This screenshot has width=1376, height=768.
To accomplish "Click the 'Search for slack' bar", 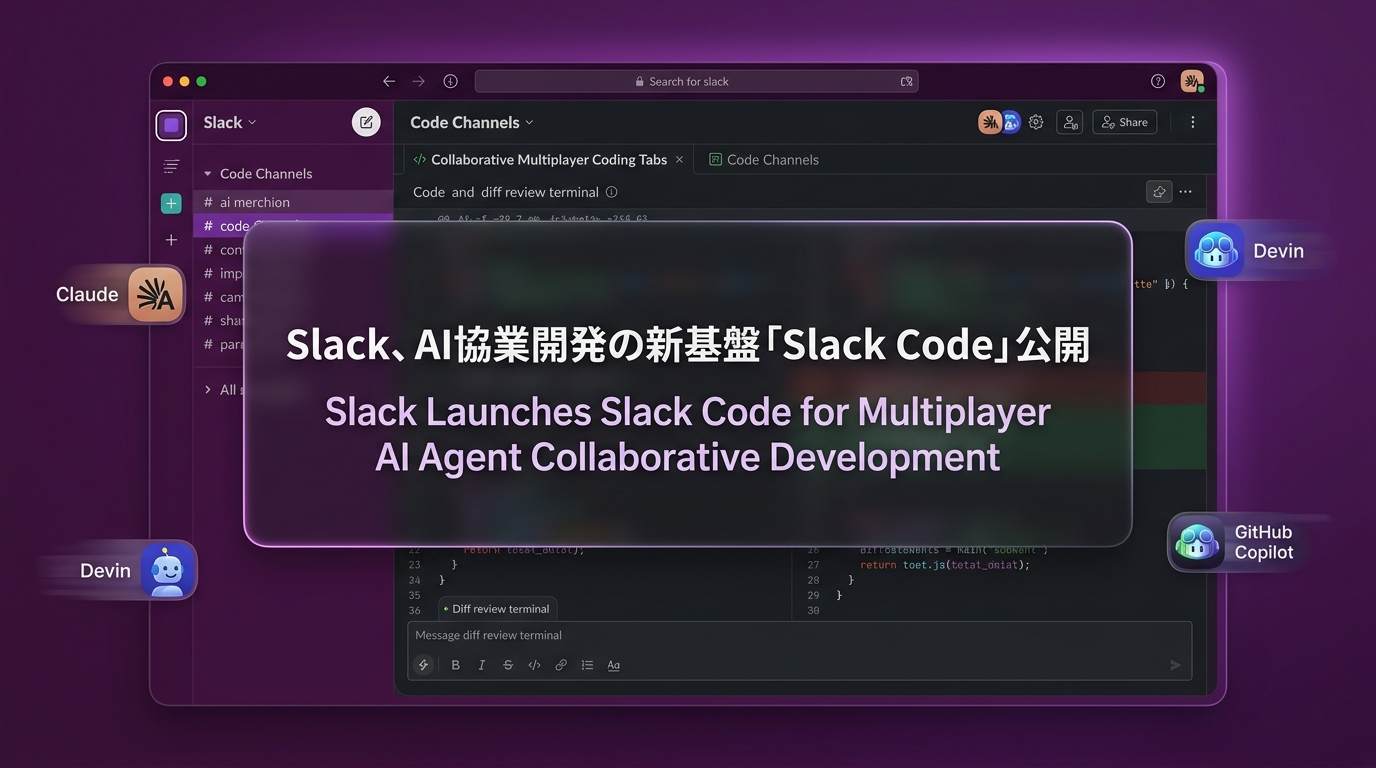I will pyautogui.click(x=696, y=81).
